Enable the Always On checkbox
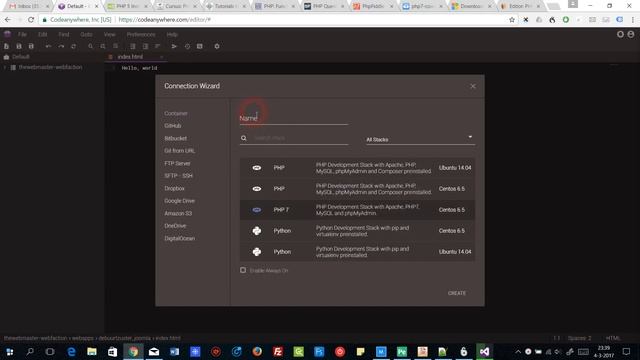 (243, 270)
